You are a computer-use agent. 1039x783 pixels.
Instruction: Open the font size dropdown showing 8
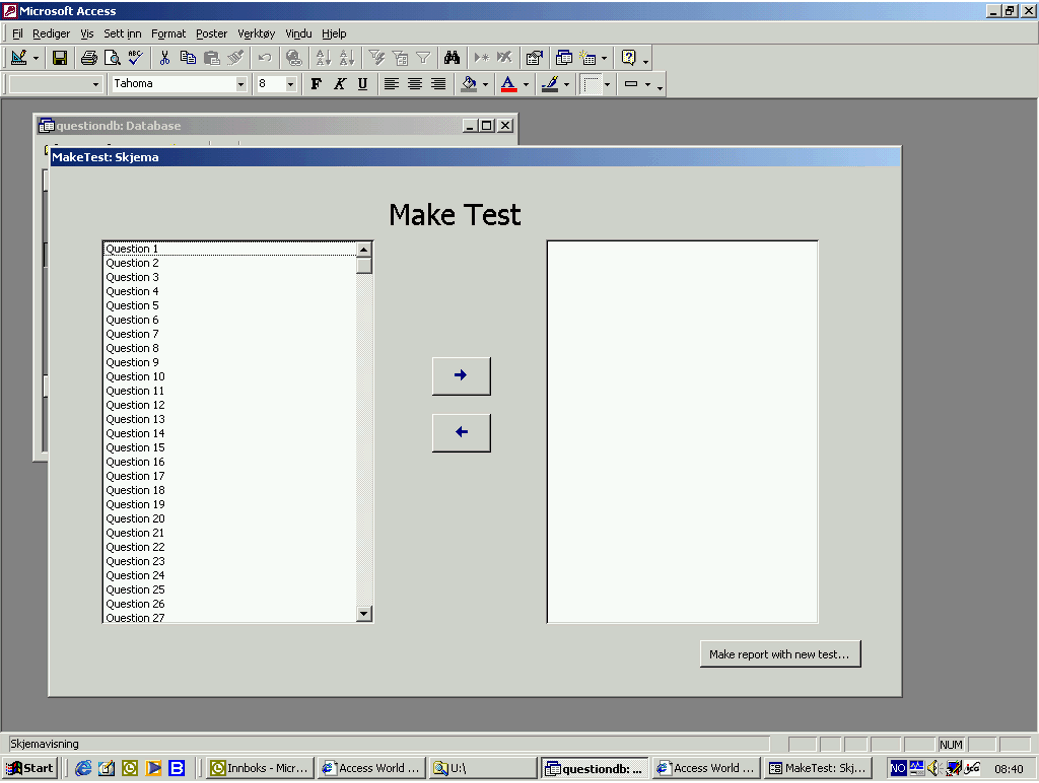tap(291, 84)
